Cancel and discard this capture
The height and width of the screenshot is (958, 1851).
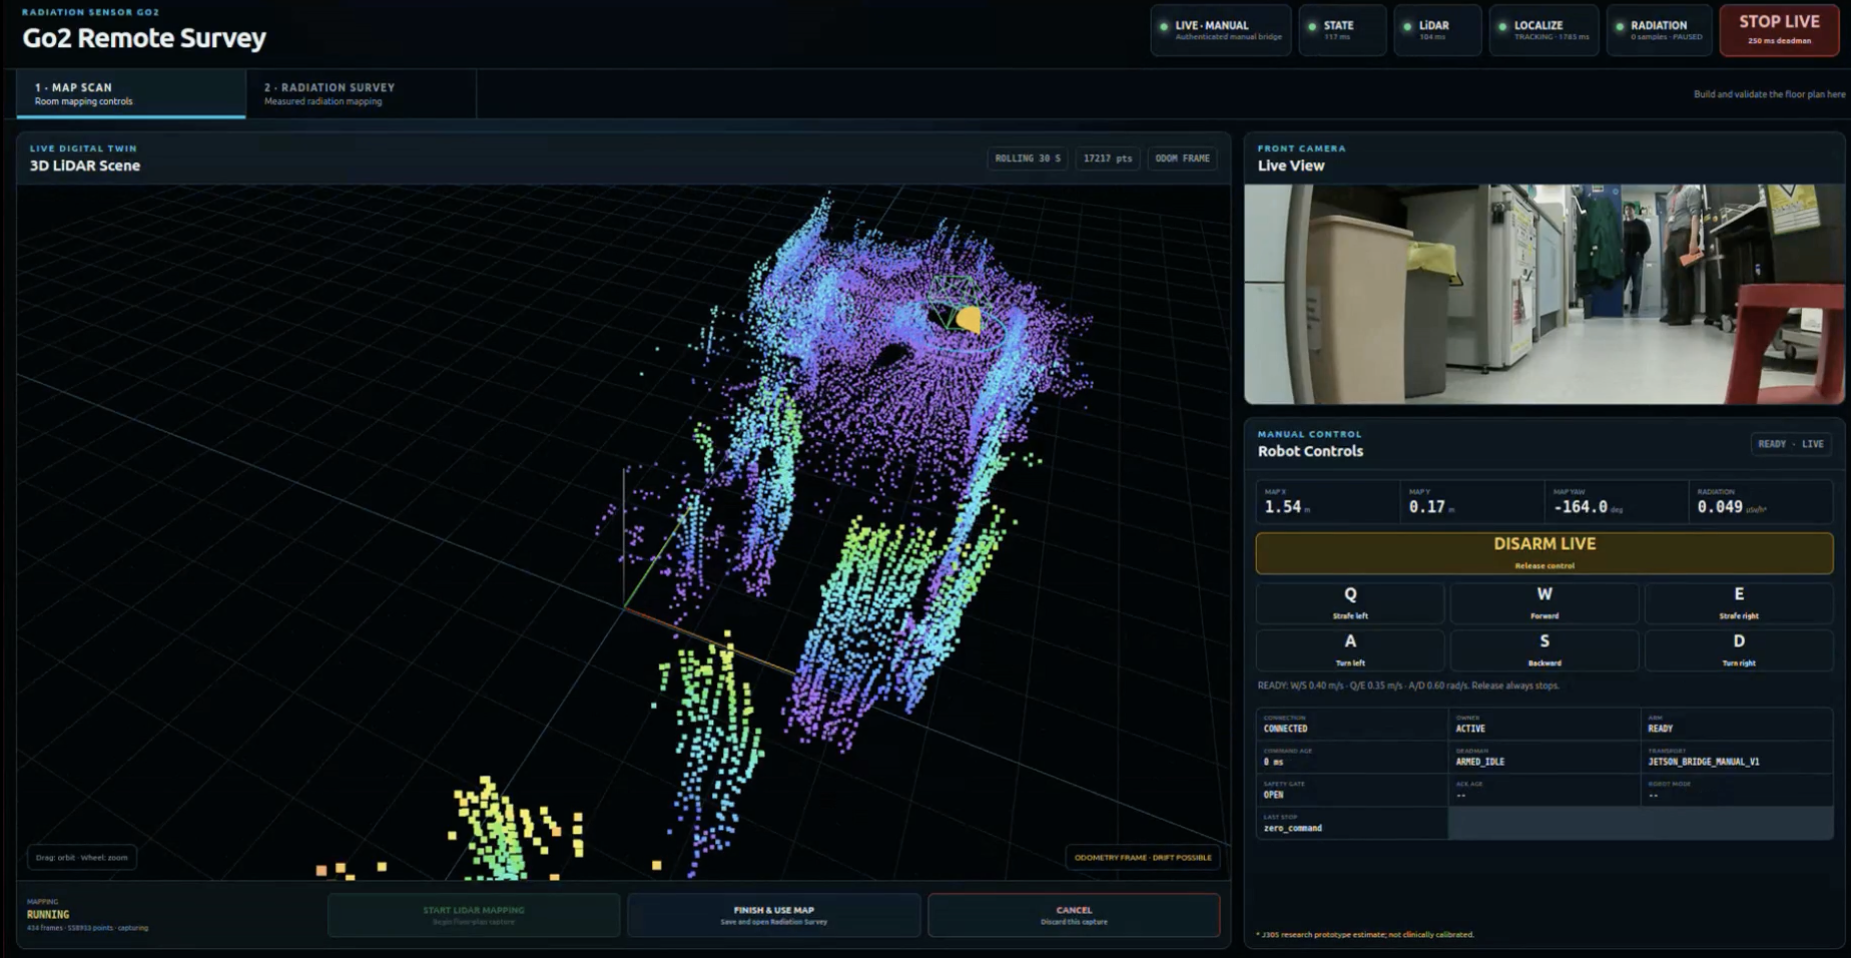1074,915
